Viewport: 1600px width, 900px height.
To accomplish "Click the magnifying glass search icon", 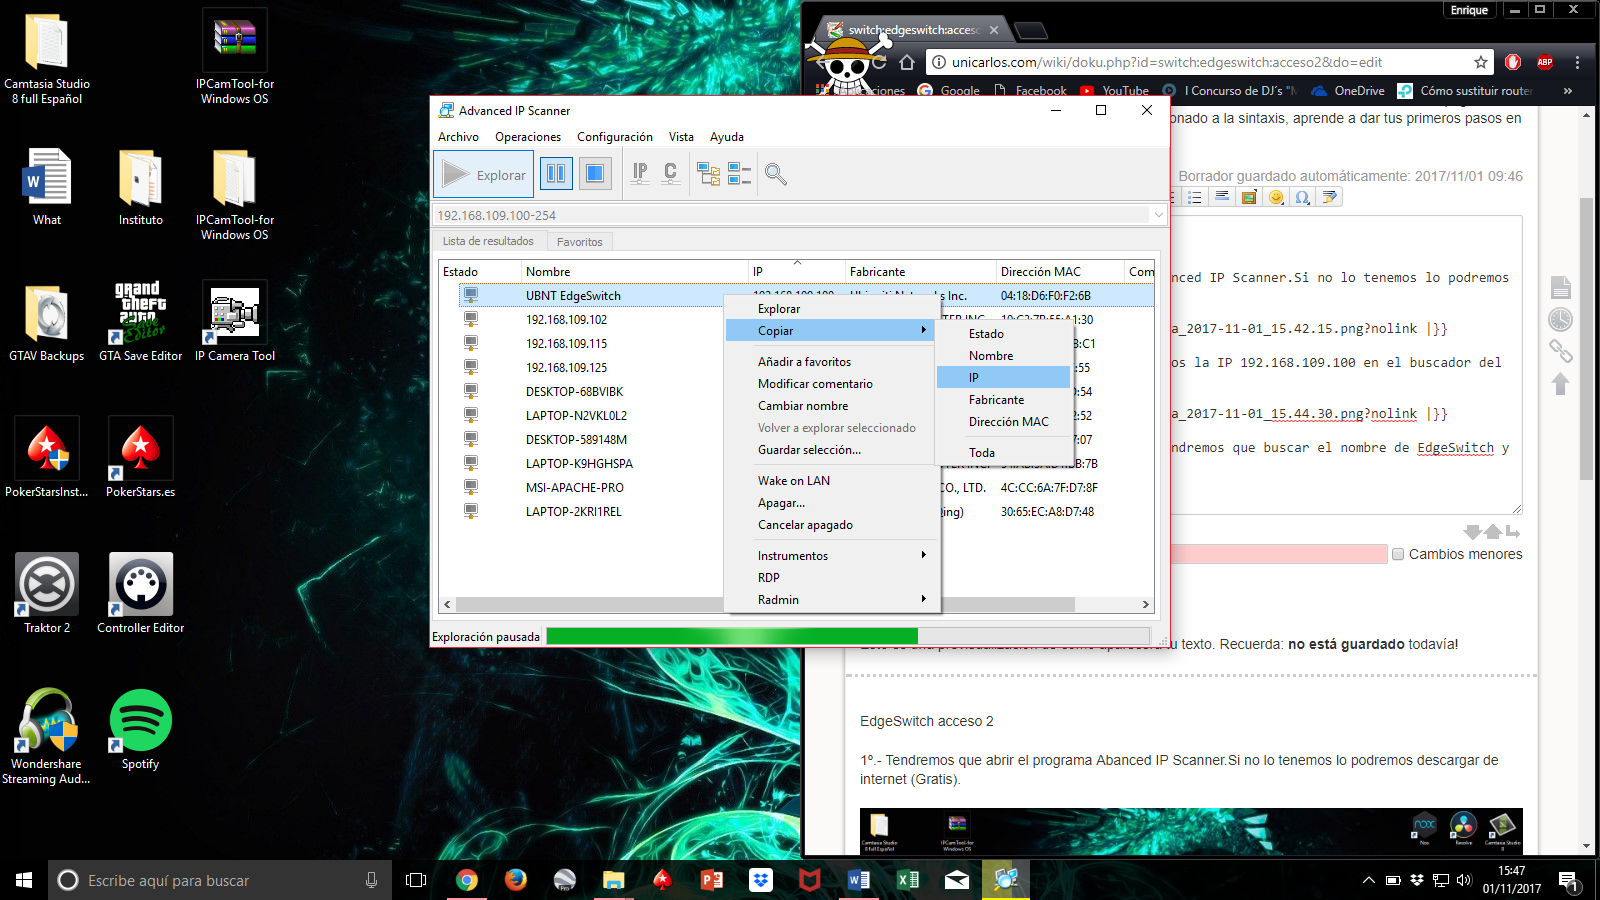I will [775, 175].
